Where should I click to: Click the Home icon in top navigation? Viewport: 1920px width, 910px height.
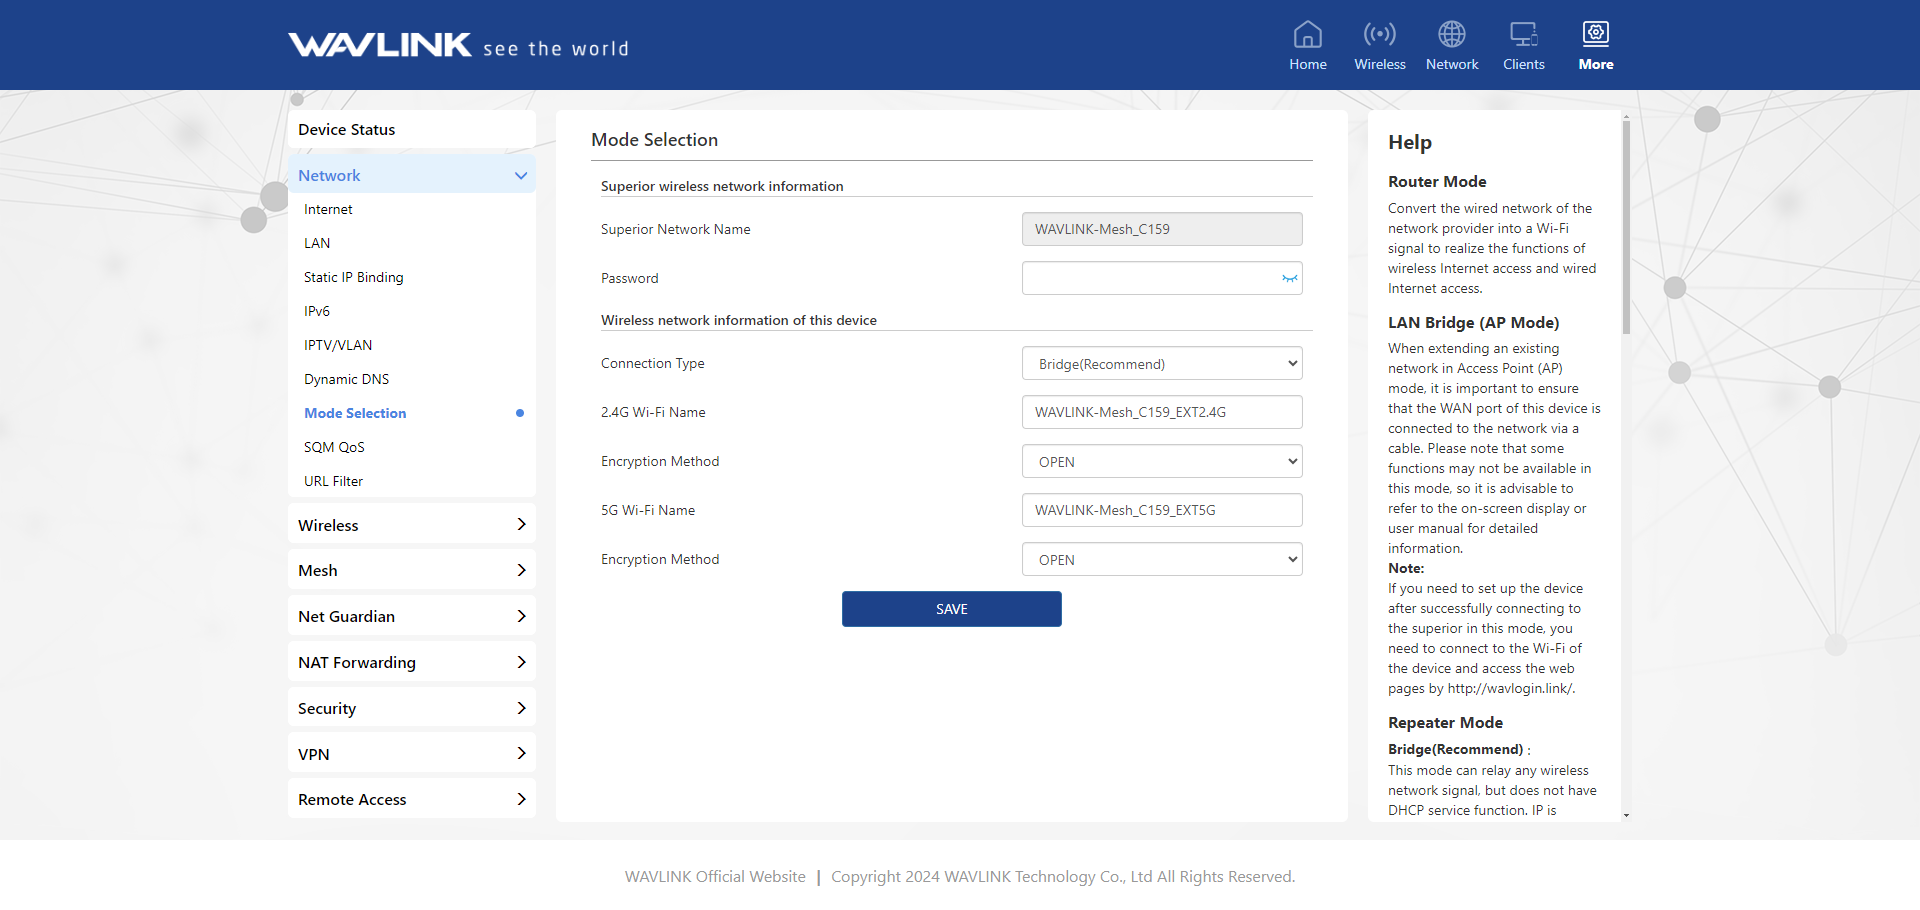tap(1307, 35)
